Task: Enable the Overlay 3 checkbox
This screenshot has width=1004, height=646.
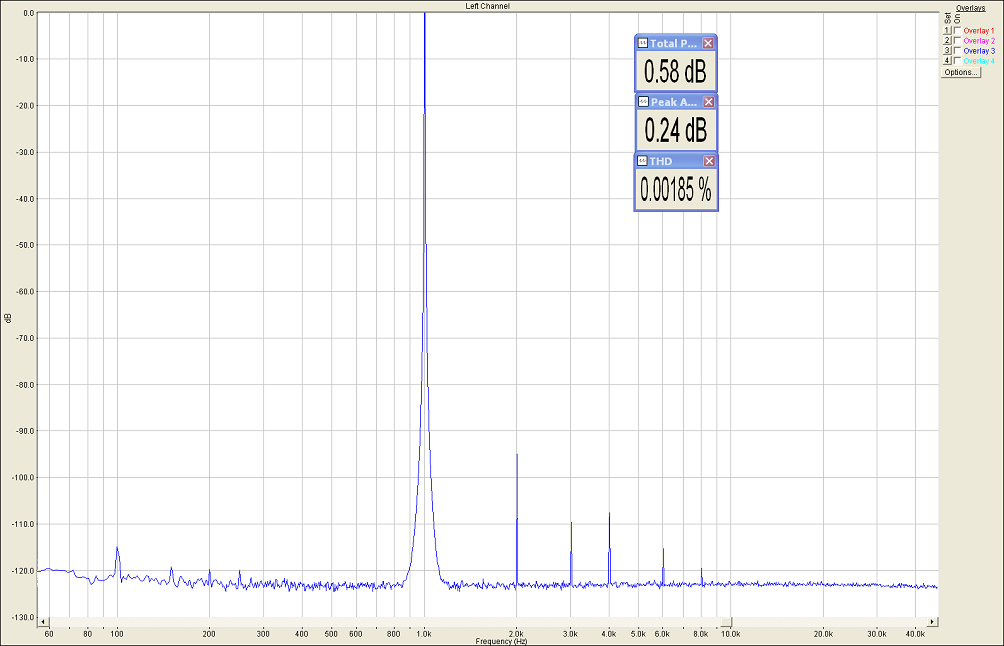Action: tap(957, 51)
